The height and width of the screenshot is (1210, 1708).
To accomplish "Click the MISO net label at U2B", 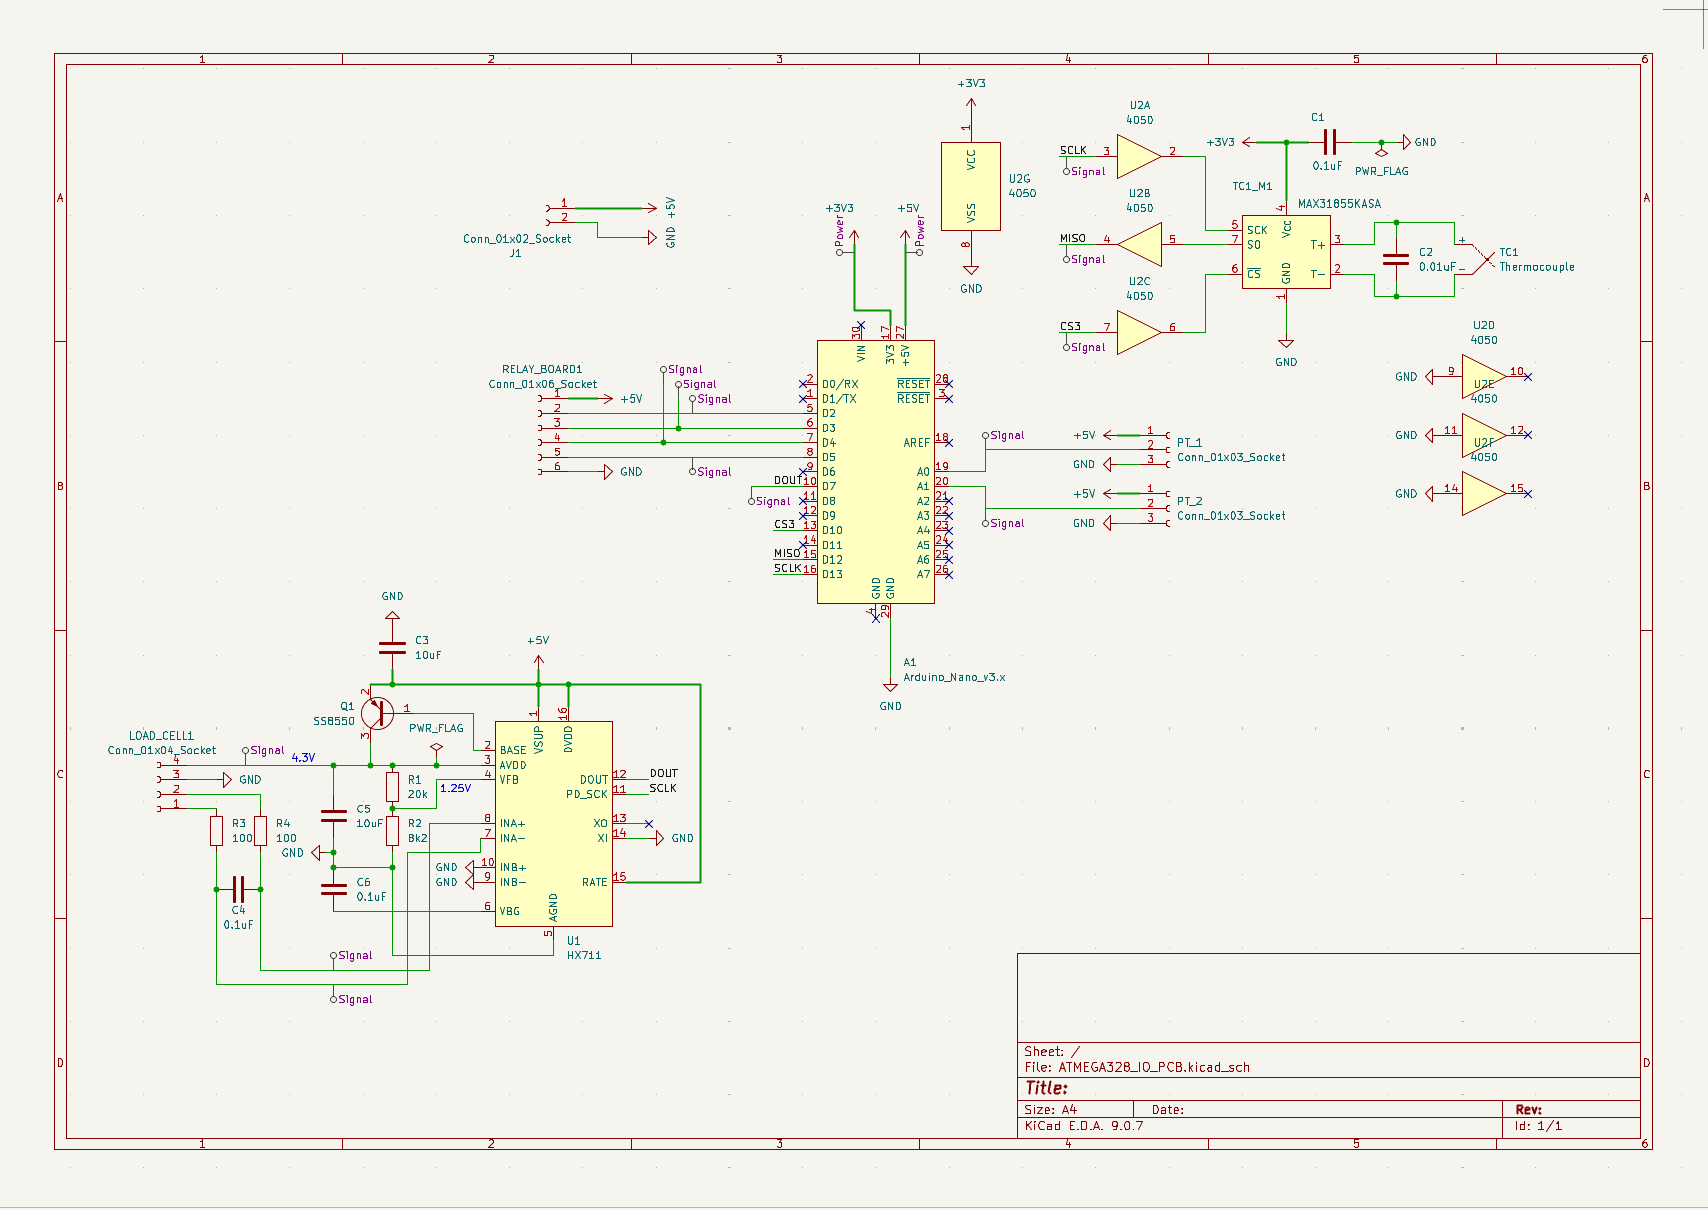I will (x=1073, y=239).
